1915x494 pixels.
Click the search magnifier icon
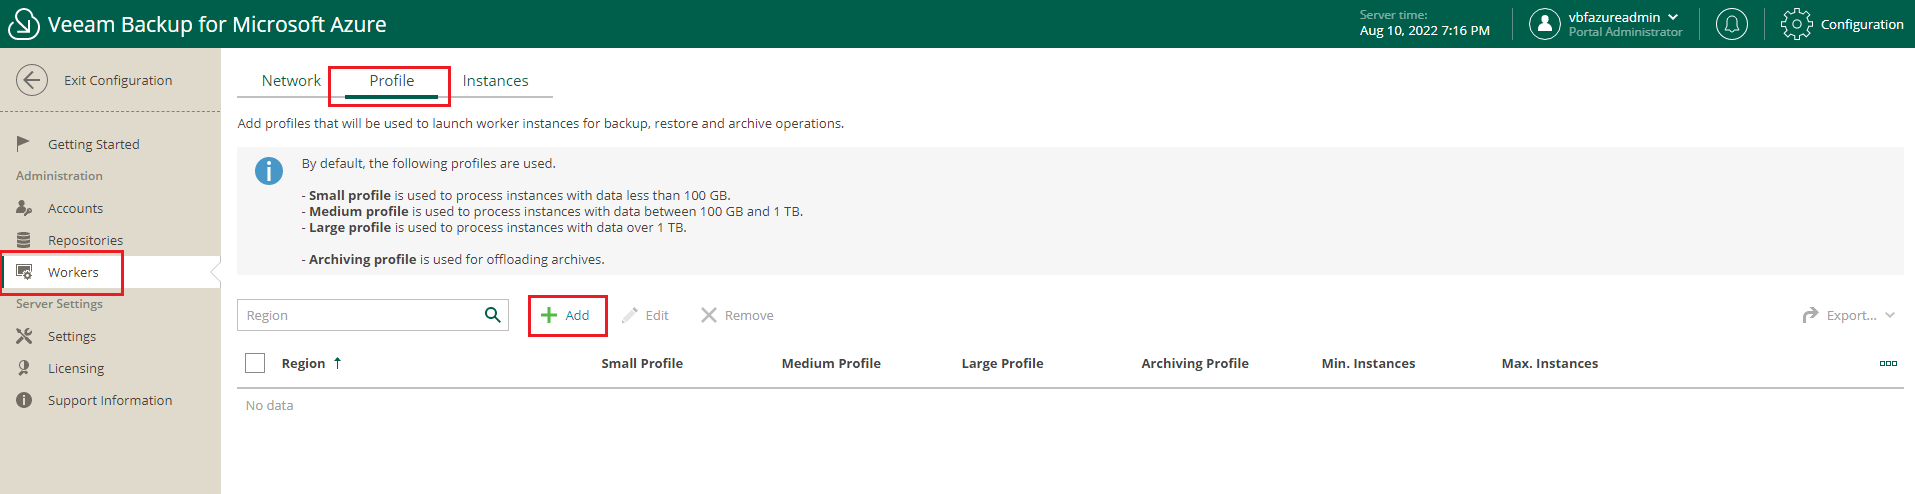(x=493, y=315)
